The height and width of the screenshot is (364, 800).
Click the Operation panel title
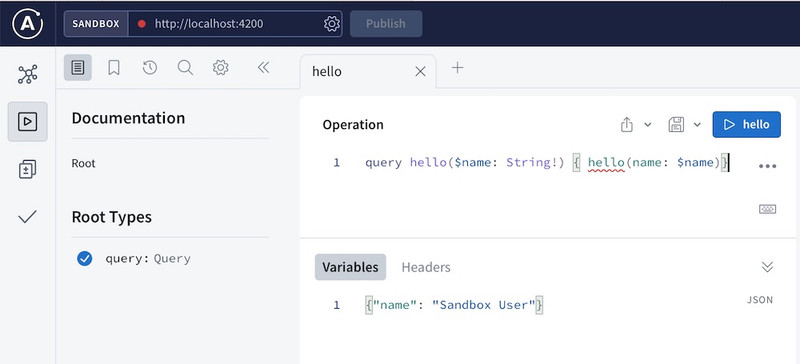point(353,125)
